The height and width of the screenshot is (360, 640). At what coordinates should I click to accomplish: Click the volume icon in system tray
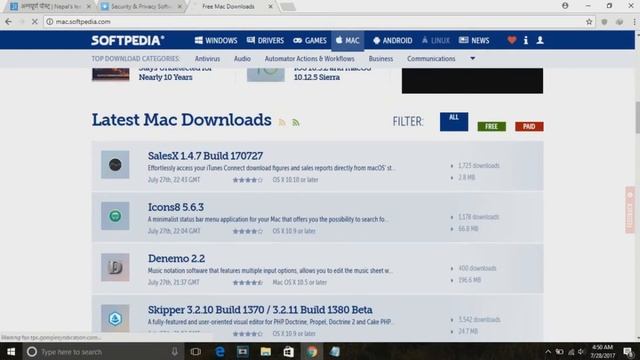[581, 352]
